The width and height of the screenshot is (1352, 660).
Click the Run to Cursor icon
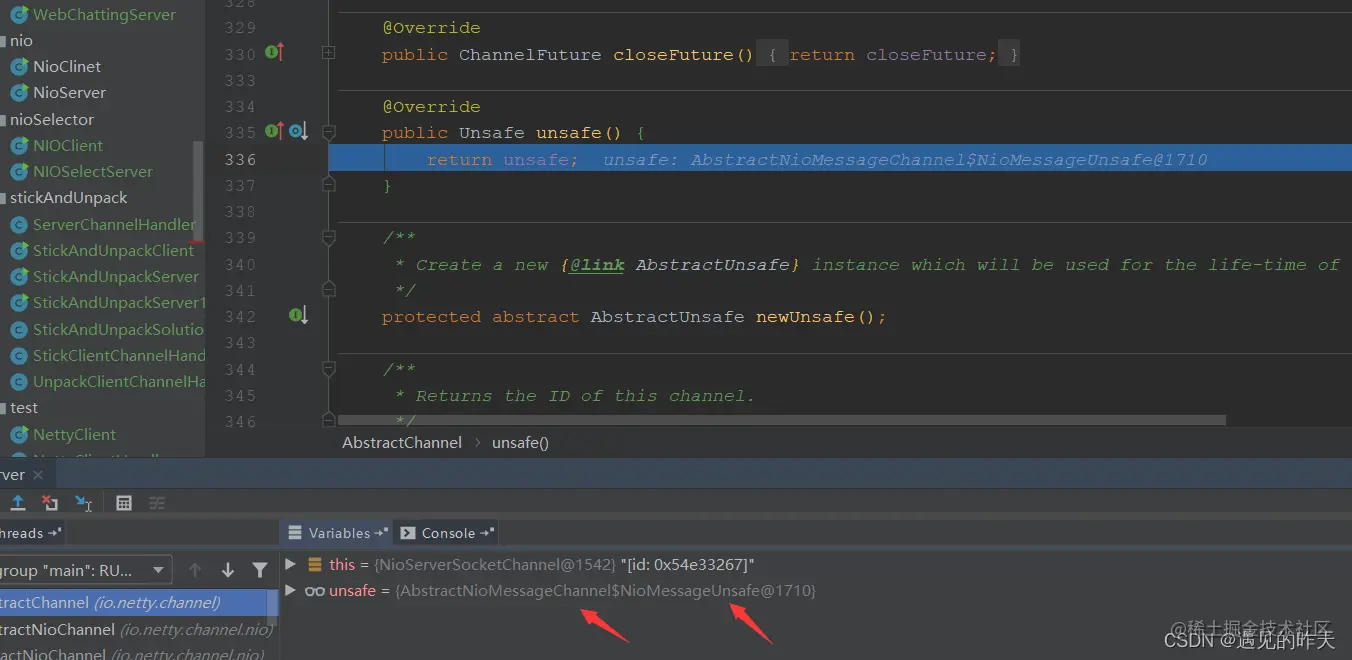pos(84,503)
